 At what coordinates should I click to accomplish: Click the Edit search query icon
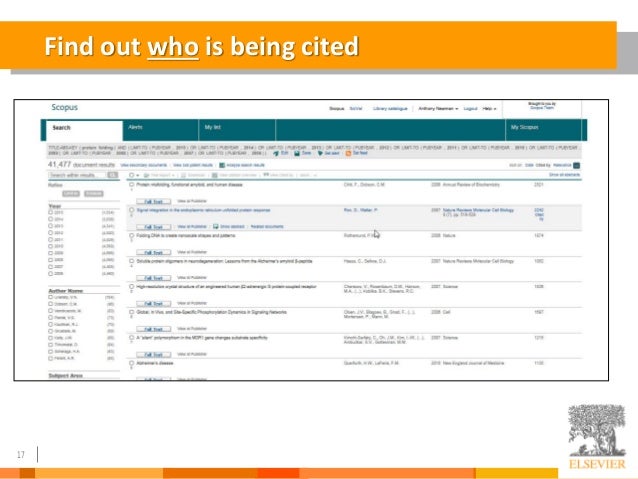pyautogui.click(x=276, y=153)
